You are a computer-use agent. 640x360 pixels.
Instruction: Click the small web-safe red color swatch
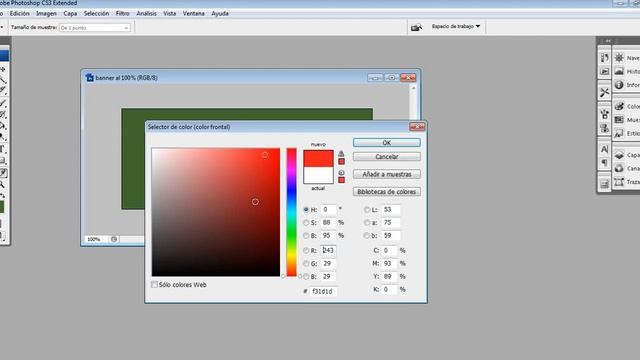tap(341, 180)
